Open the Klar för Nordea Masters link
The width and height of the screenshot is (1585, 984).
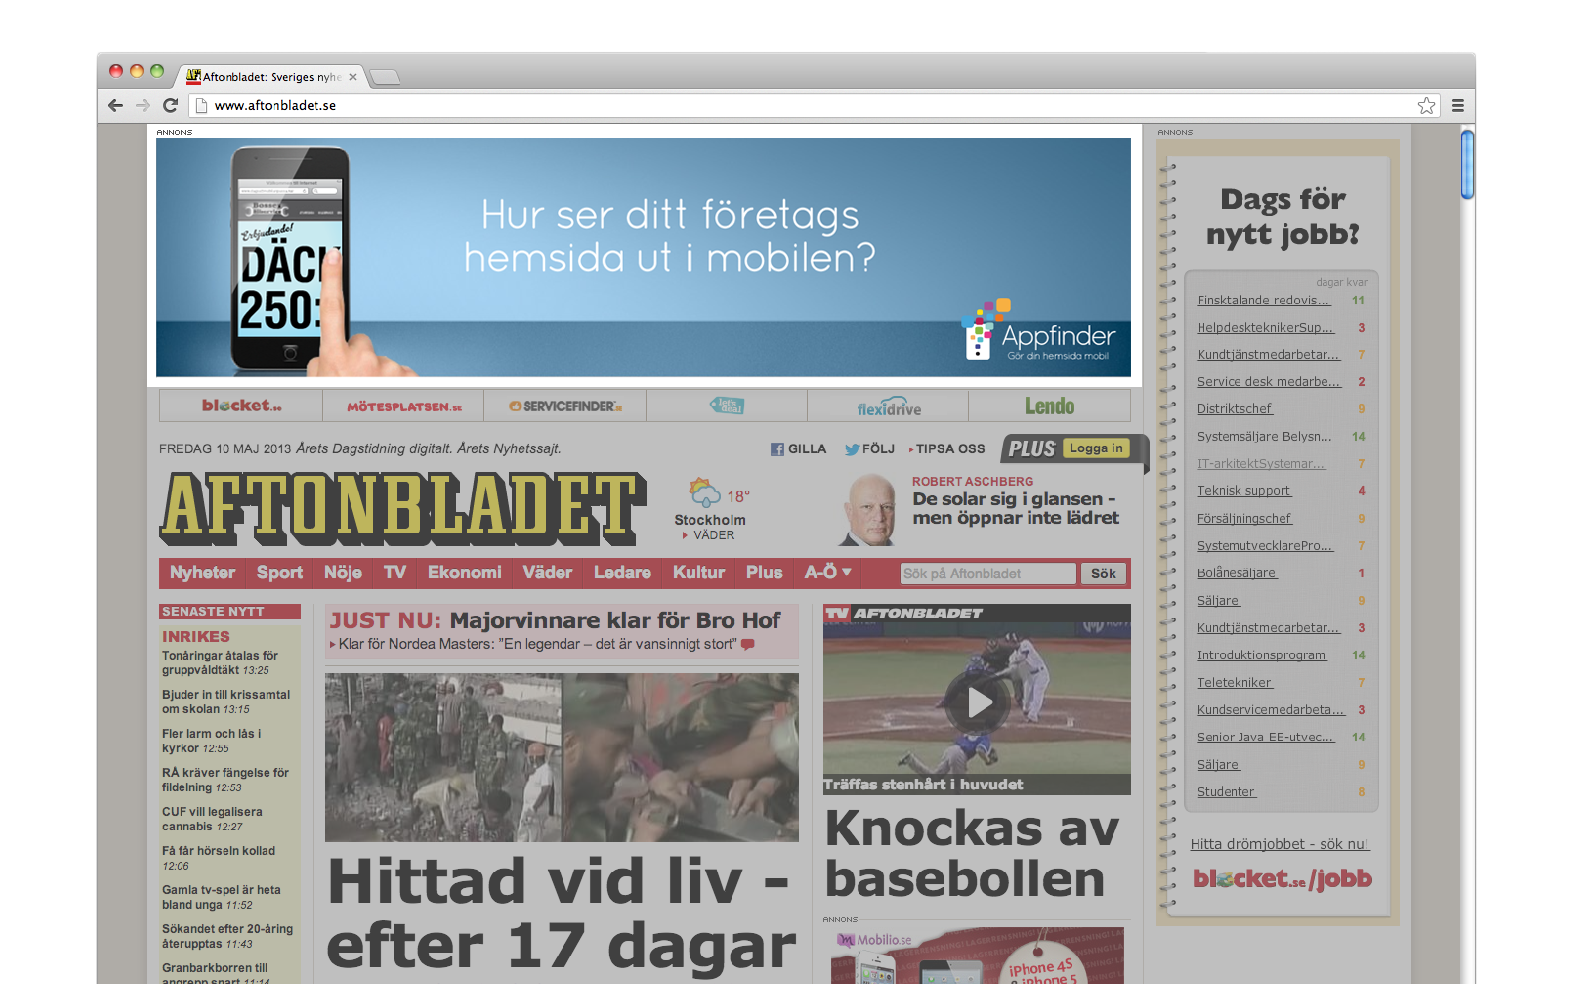click(538, 645)
